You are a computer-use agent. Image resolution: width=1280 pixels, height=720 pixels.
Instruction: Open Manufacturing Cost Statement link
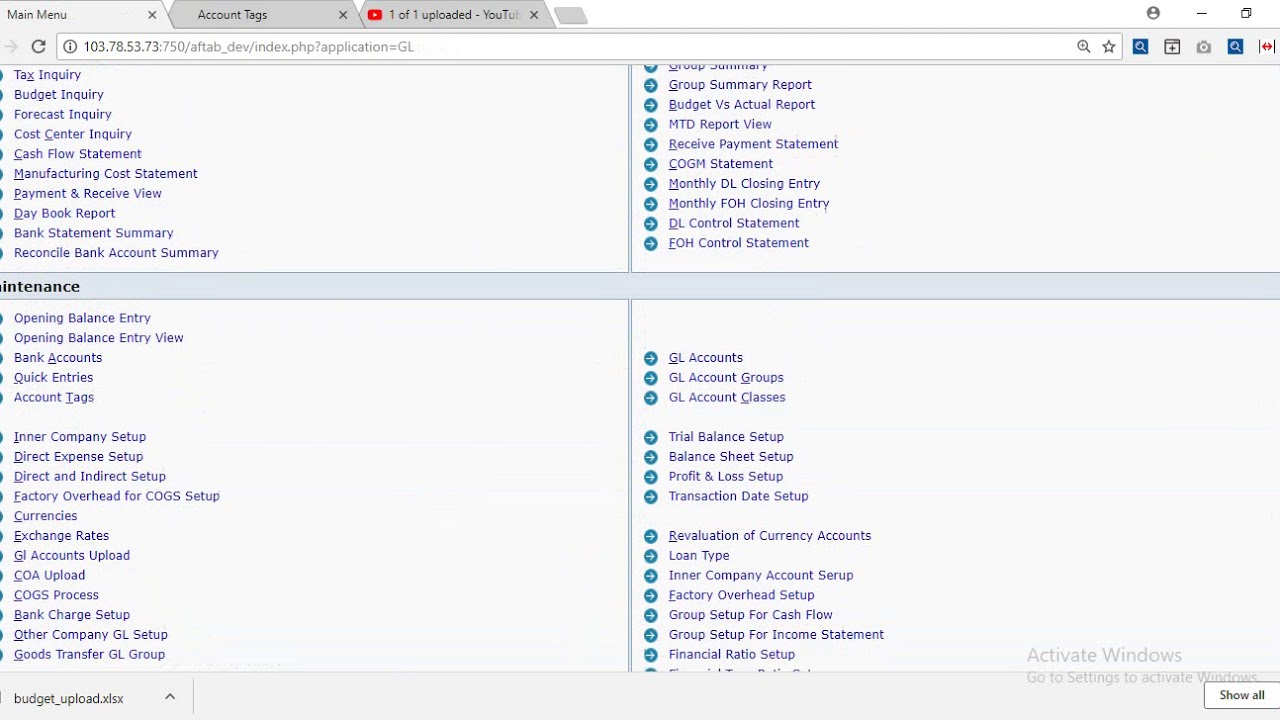pyautogui.click(x=106, y=174)
